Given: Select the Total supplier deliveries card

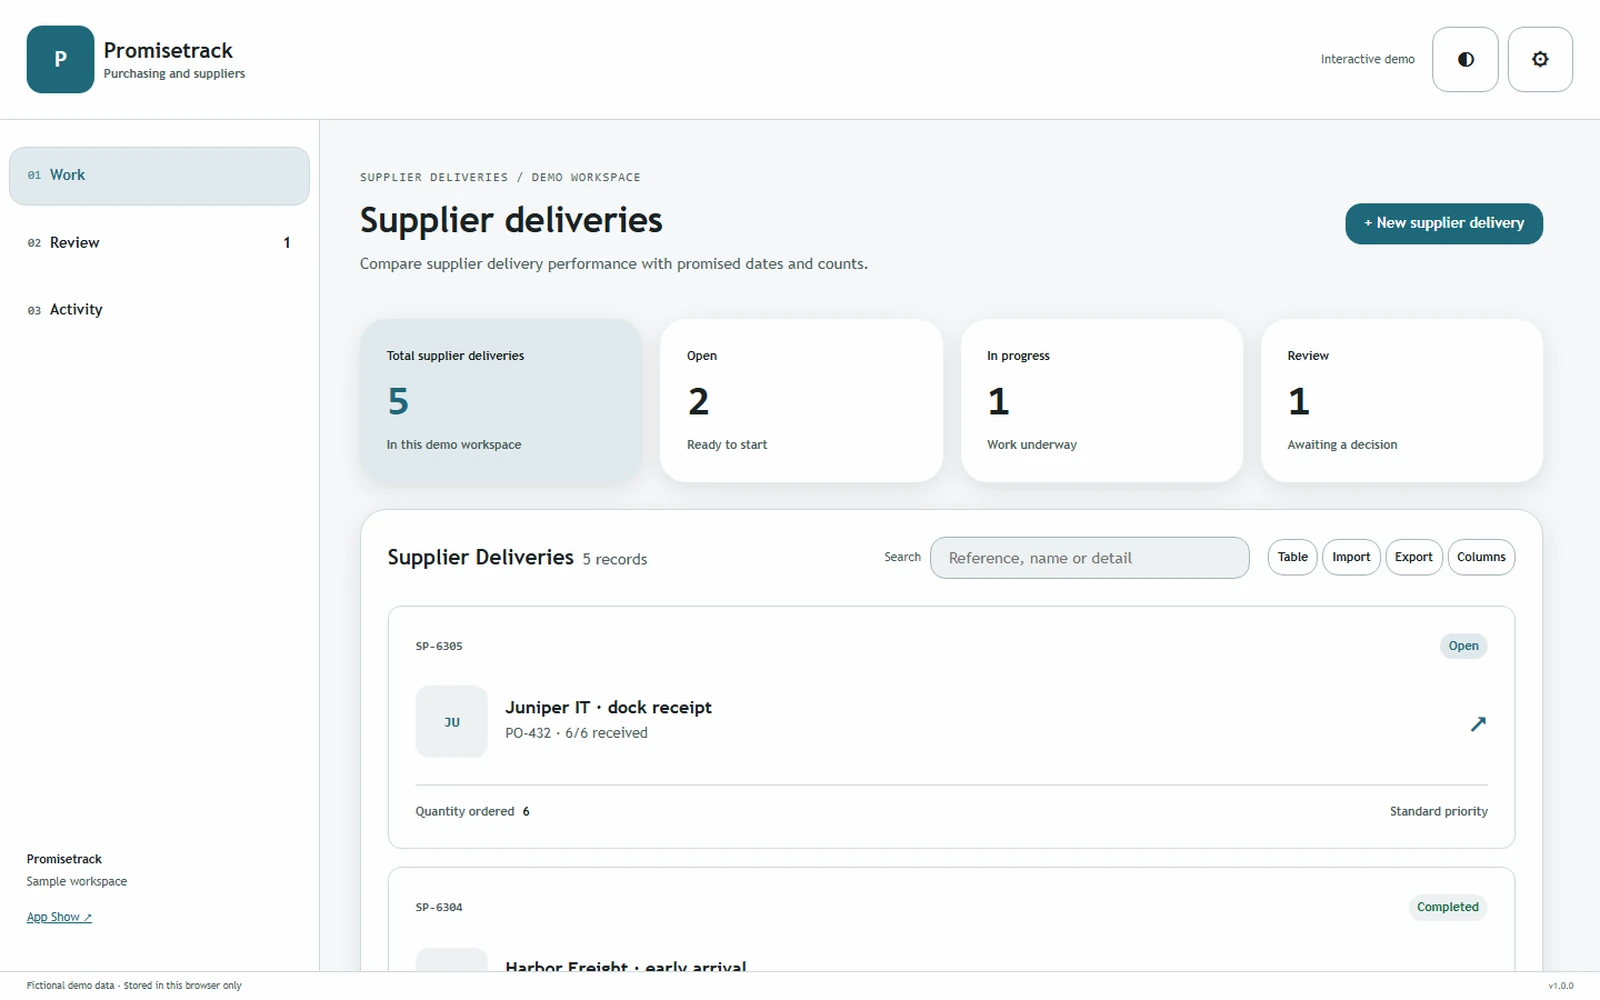Looking at the screenshot, I should click(501, 400).
